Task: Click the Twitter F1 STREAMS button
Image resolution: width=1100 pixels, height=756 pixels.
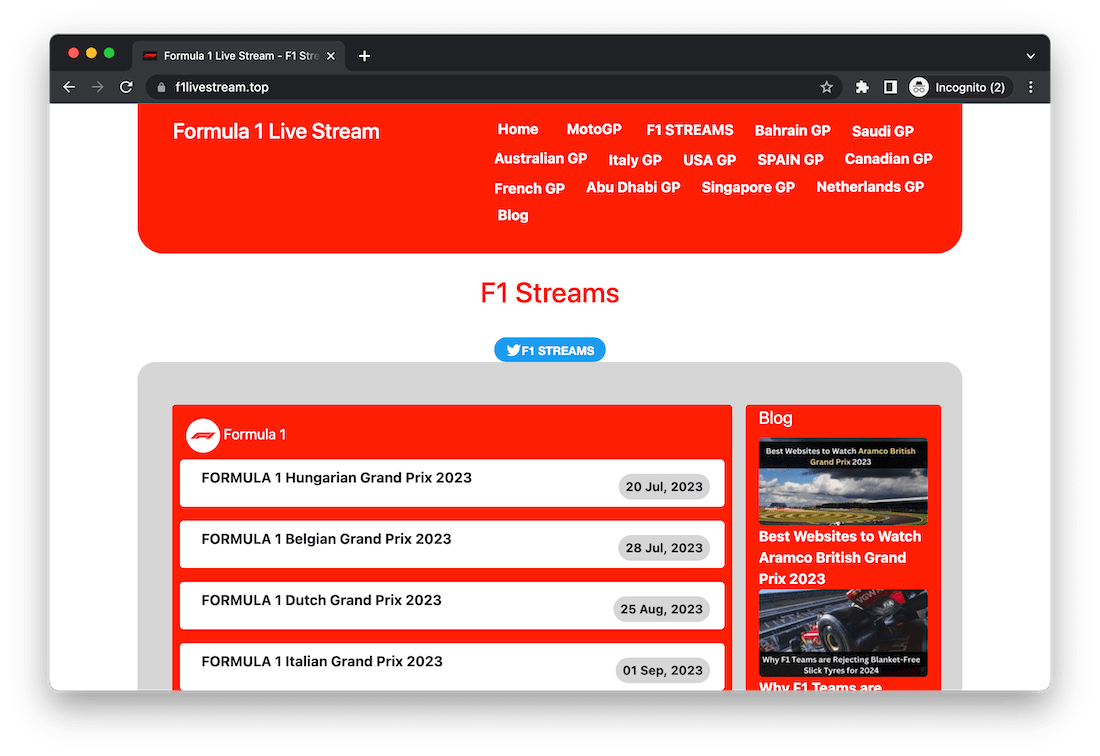Action: (550, 350)
